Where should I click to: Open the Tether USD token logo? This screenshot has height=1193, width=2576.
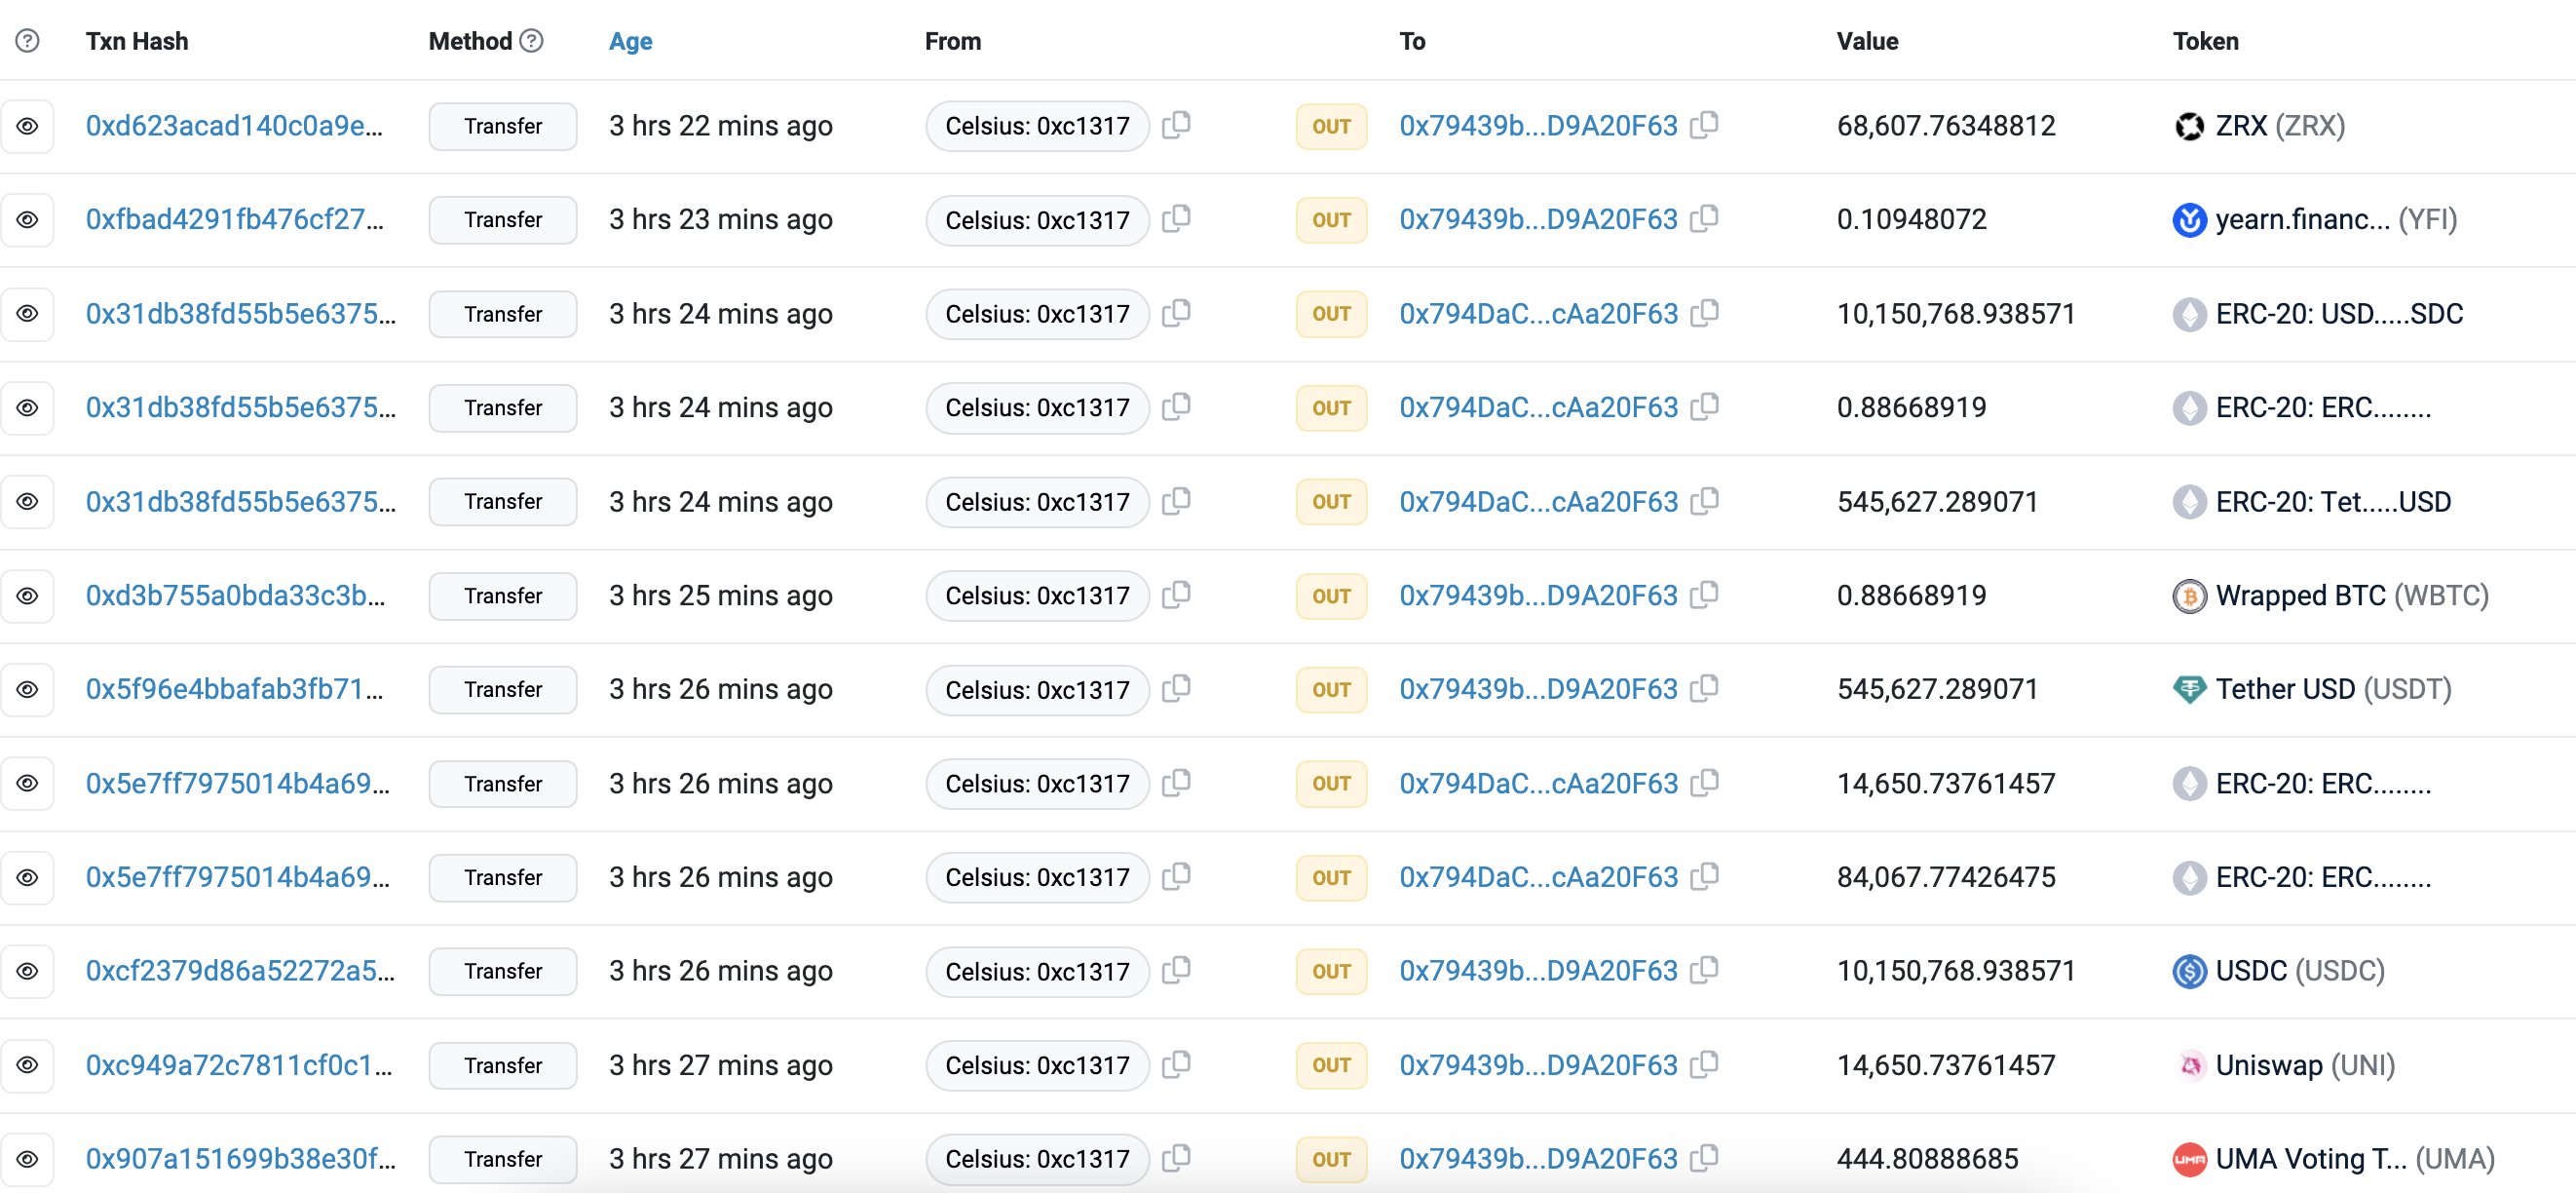coord(2189,690)
